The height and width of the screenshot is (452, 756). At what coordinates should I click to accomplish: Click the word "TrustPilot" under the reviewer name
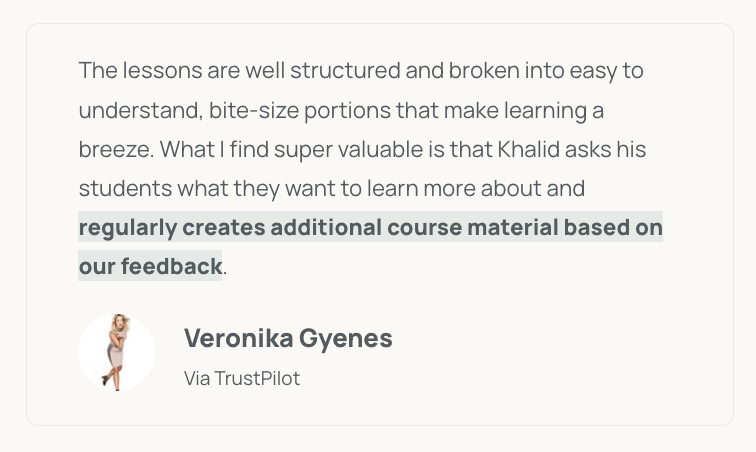[257, 378]
